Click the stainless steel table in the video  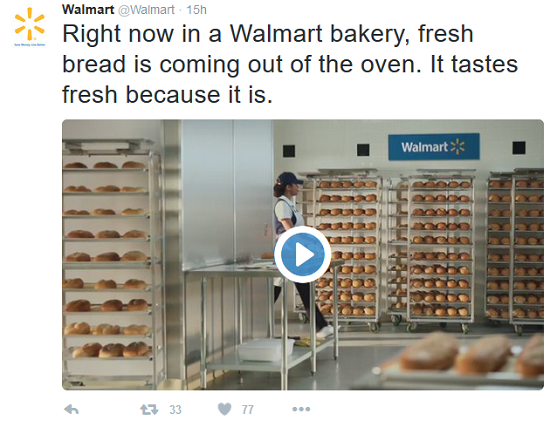coord(260,316)
